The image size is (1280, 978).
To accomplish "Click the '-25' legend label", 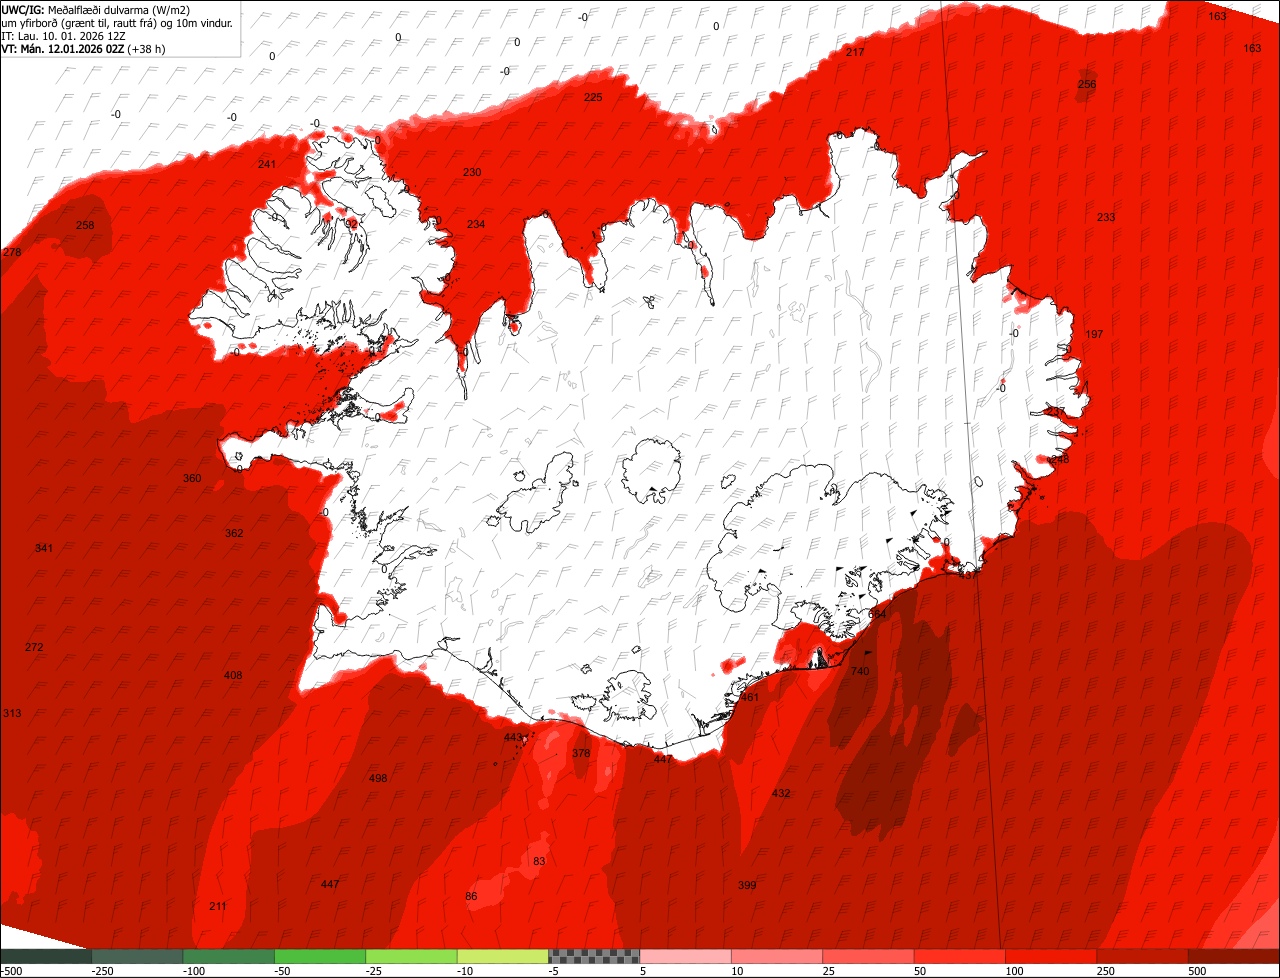I will pos(374,970).
